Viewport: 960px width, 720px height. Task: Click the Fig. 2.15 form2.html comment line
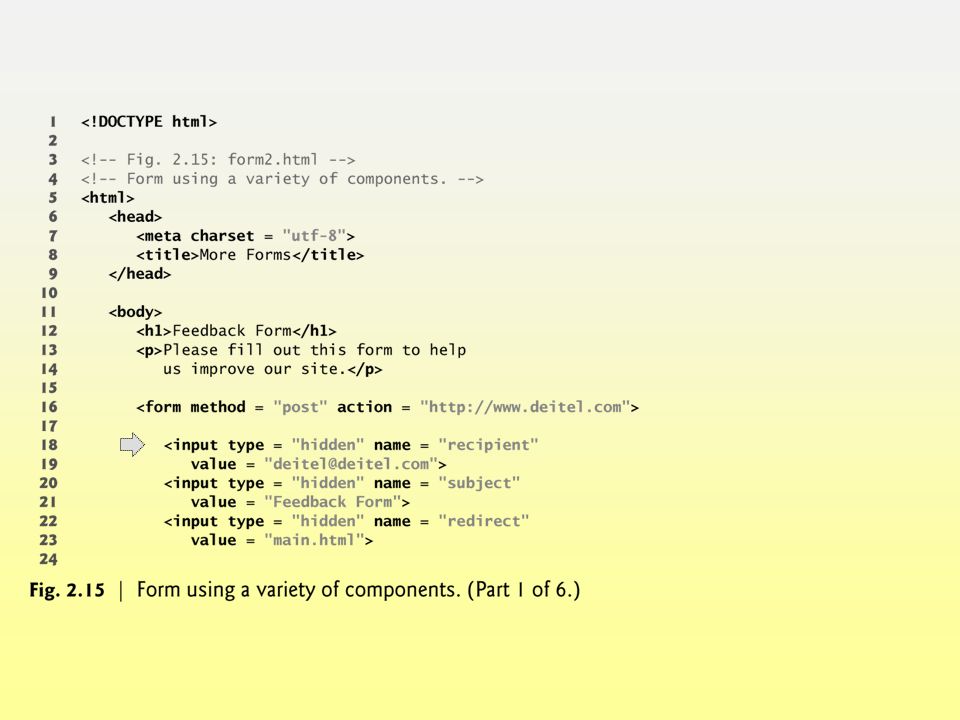218,160
